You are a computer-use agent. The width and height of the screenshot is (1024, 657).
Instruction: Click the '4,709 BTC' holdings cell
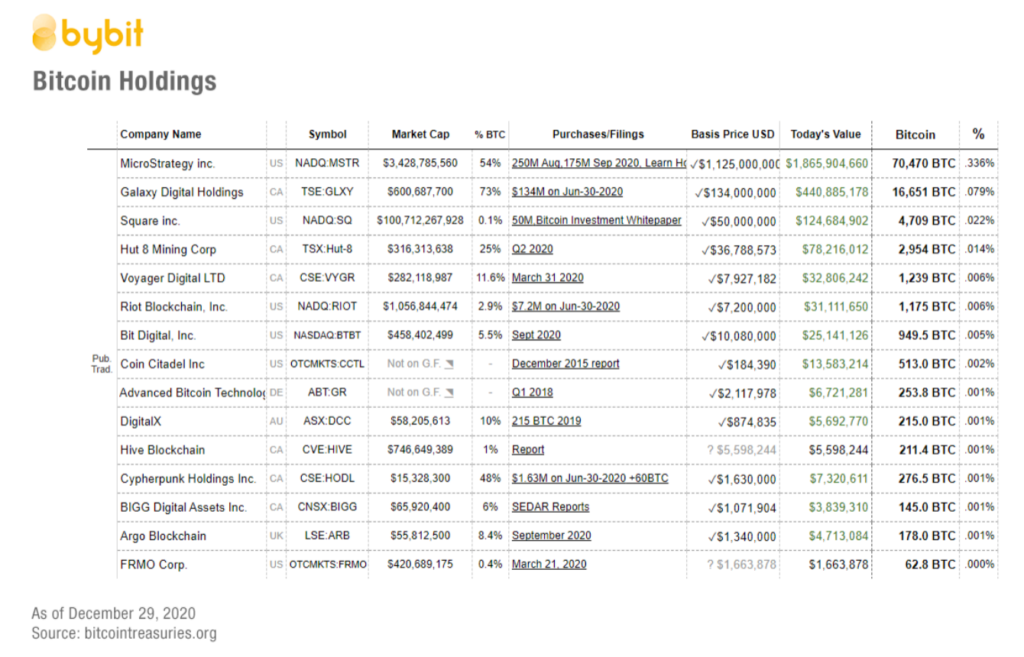coord(927,221)
